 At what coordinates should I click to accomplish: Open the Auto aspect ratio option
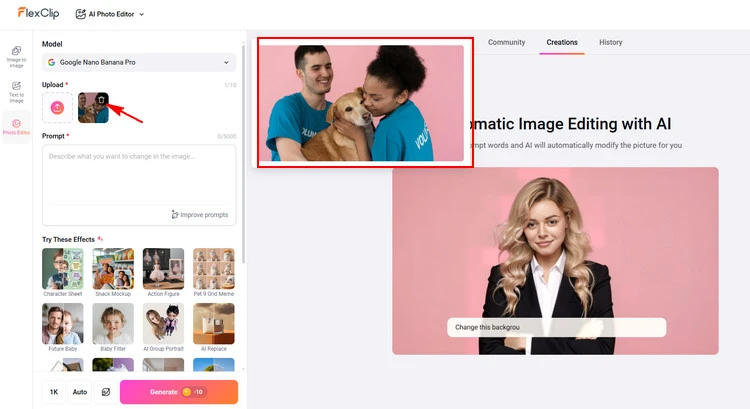pos(80,392)
